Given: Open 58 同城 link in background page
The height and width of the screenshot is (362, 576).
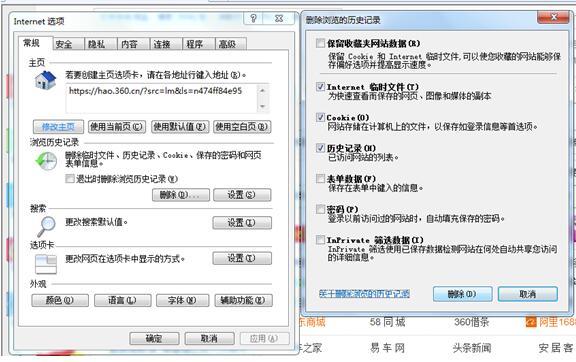Looking at the screenshot, I should tap(387, 322).
